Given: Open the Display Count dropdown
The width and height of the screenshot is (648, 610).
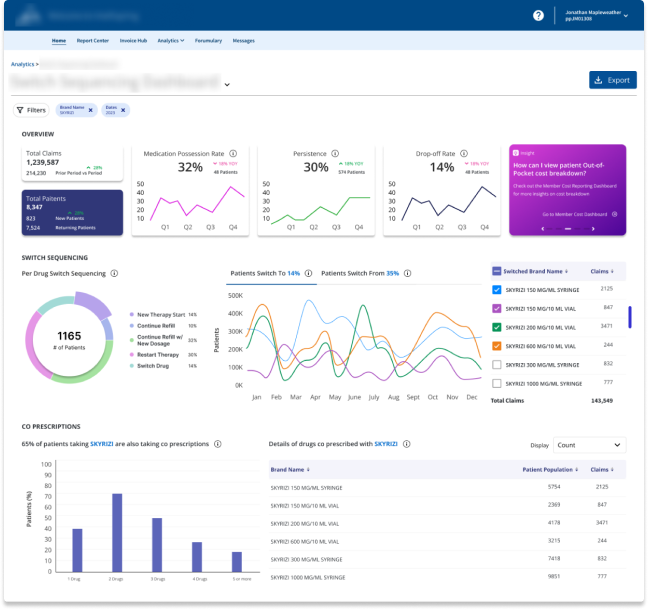Looking at the screenshot, I should 589,445.
